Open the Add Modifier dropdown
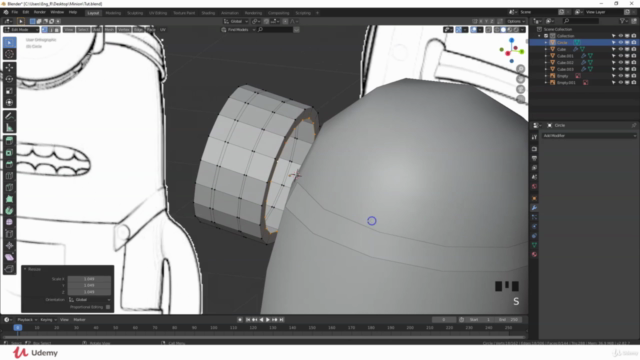Image resolution: width=640 pixels, height=360 pixels. tap(589, 136)
